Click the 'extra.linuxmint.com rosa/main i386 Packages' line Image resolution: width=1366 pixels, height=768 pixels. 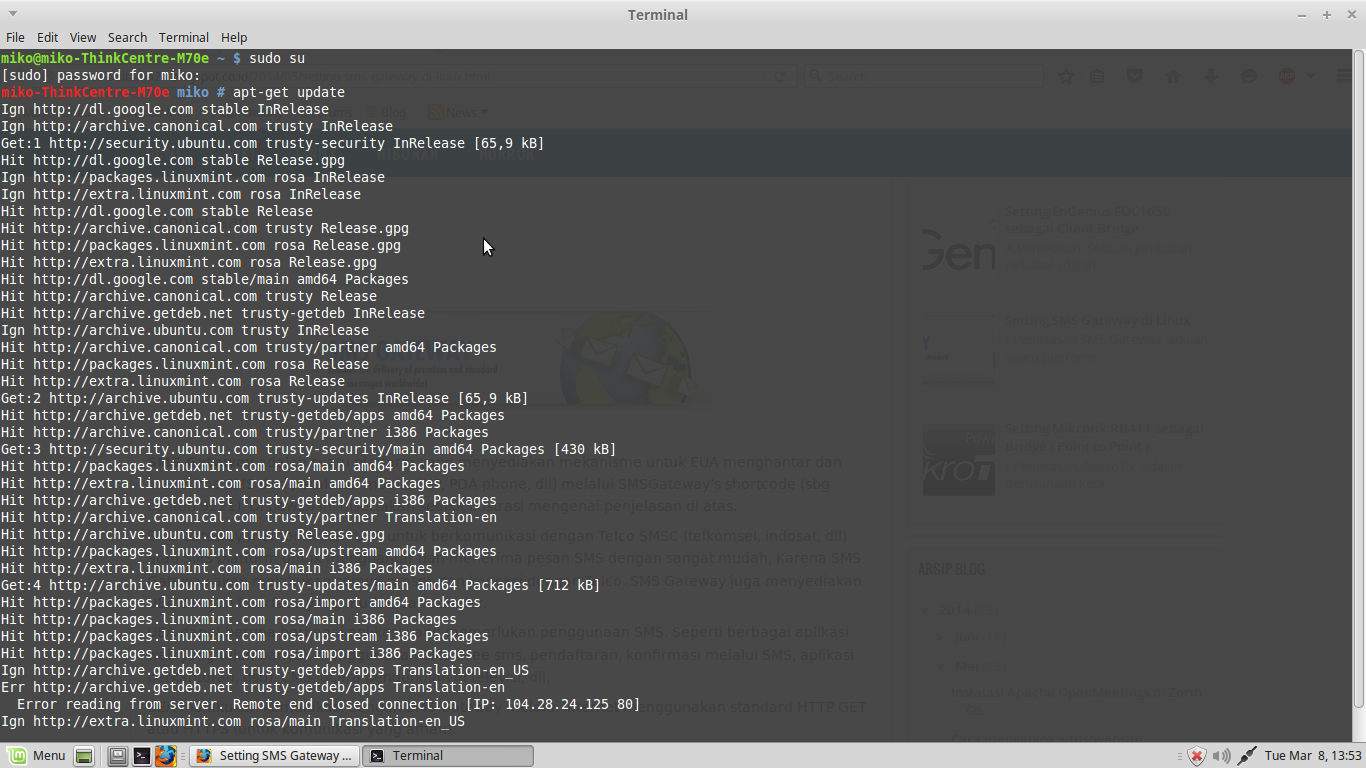[217, 568]
